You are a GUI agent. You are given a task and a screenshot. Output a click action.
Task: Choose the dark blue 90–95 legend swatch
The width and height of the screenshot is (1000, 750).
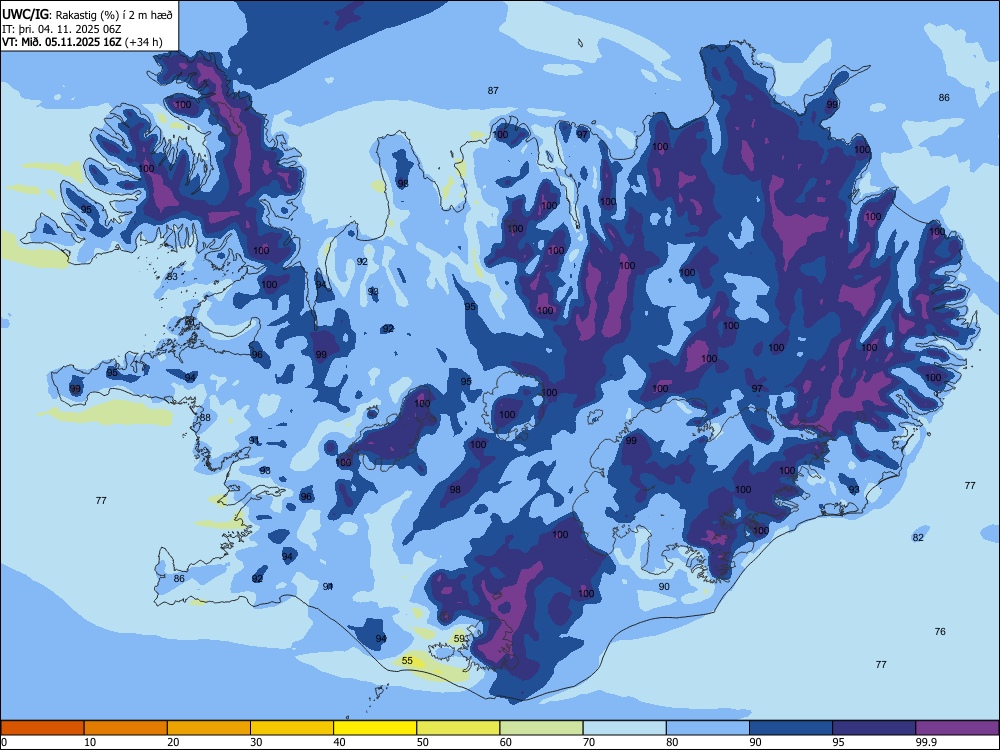pyautogui.click(x=791, y=728)
